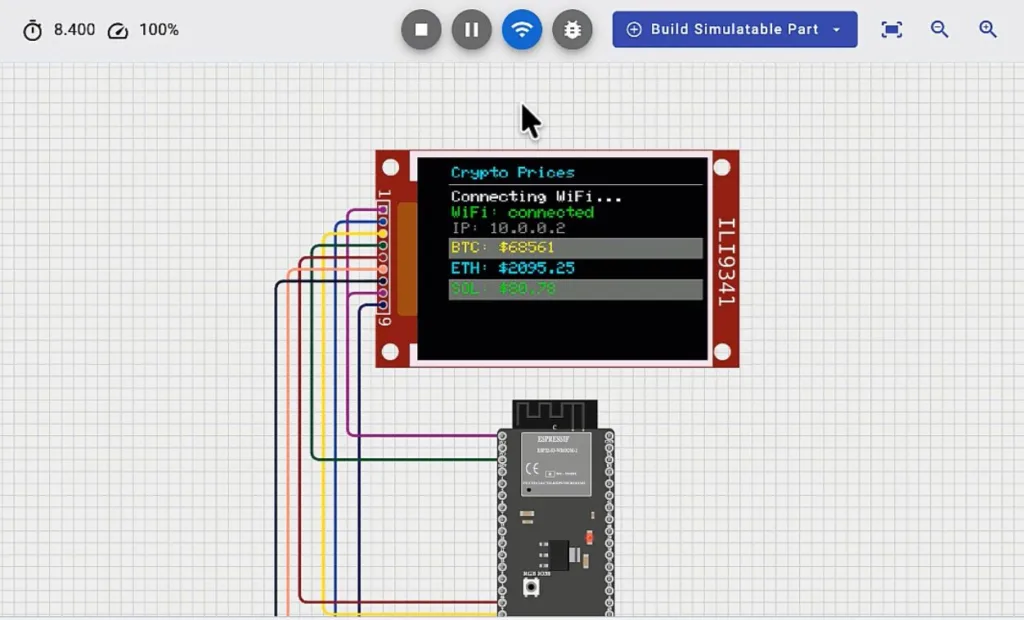Click the 8.400 elapsed time value
Screen dimensions: 1024x620
click(x=74, y=30)
